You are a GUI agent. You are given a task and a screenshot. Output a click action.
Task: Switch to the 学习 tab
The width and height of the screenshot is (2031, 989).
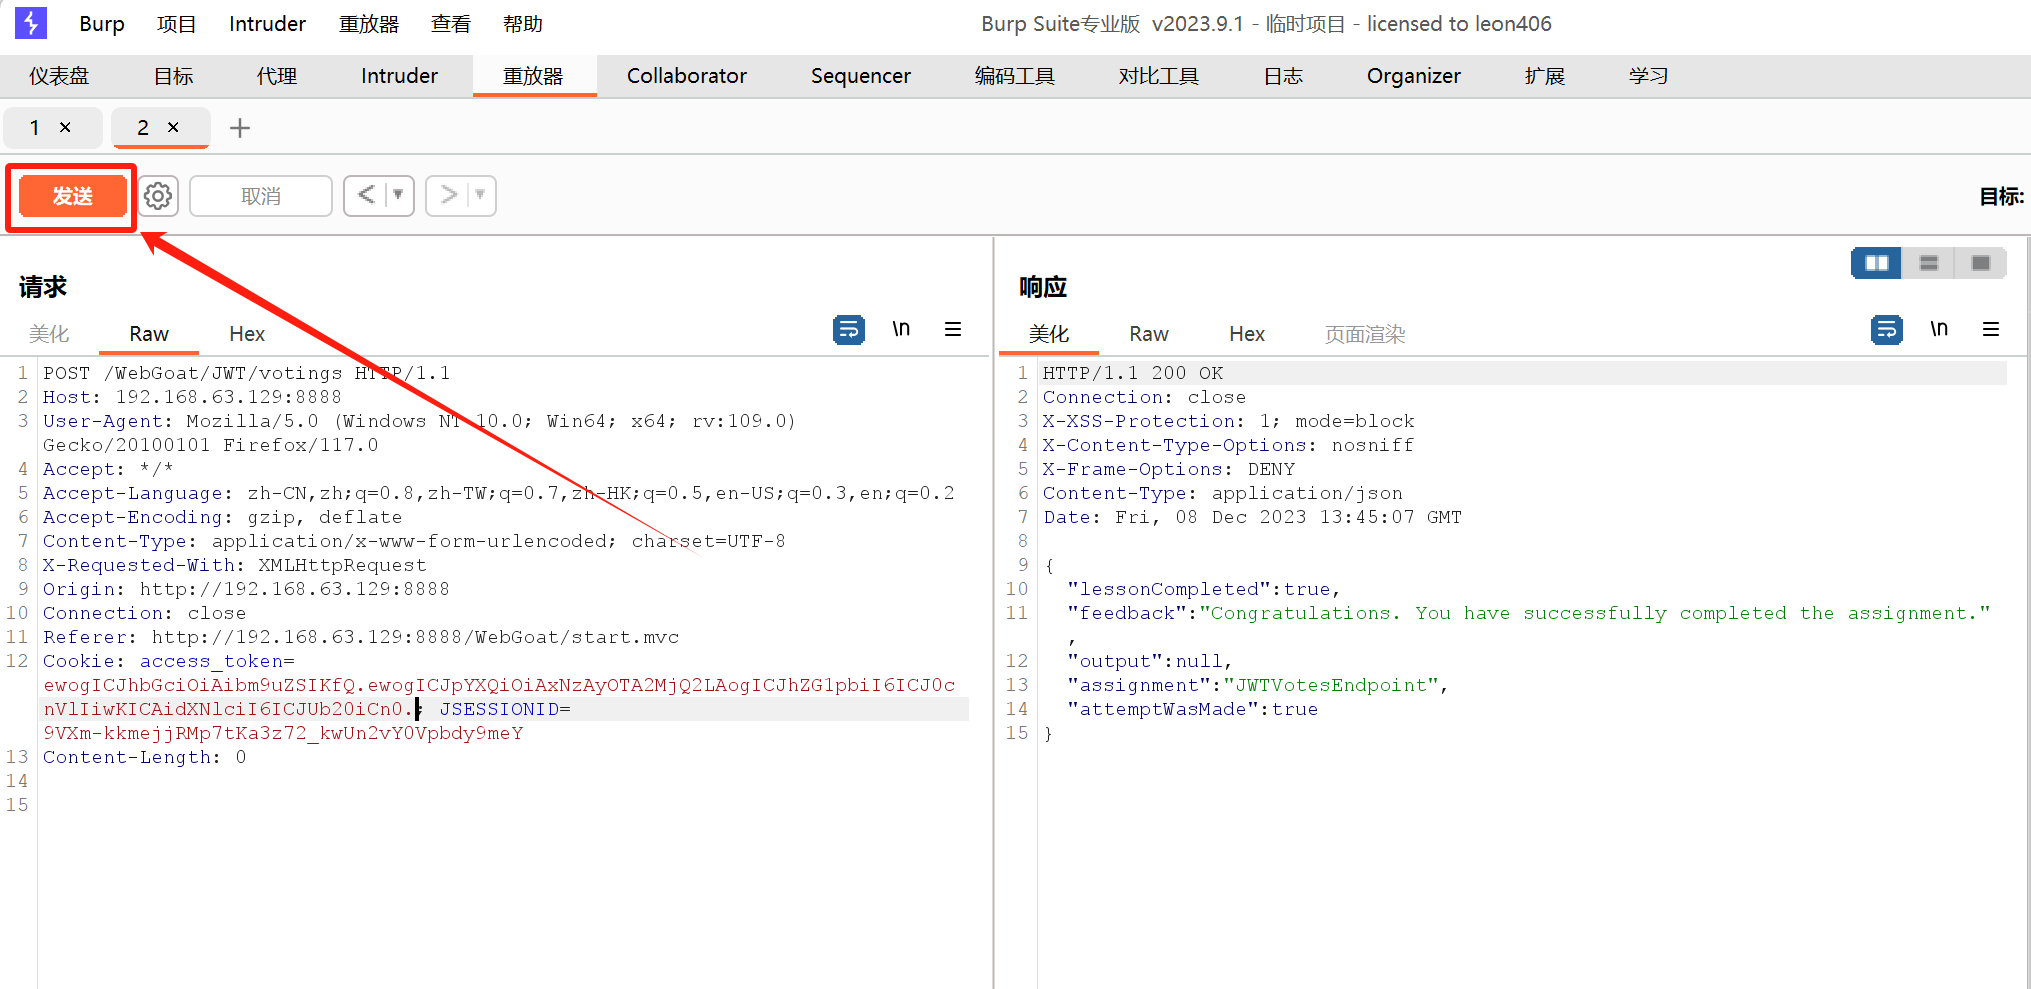tap(1648, 76)
